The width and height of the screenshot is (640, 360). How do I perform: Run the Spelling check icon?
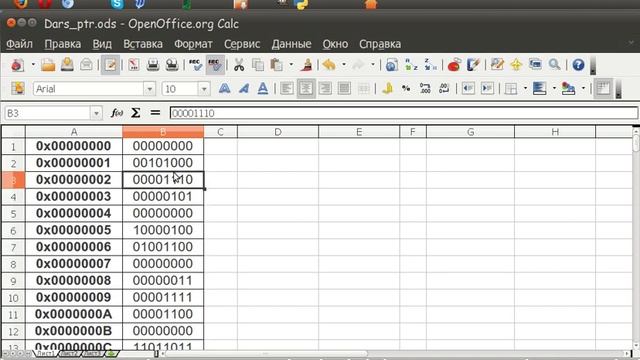click(196, 65)
